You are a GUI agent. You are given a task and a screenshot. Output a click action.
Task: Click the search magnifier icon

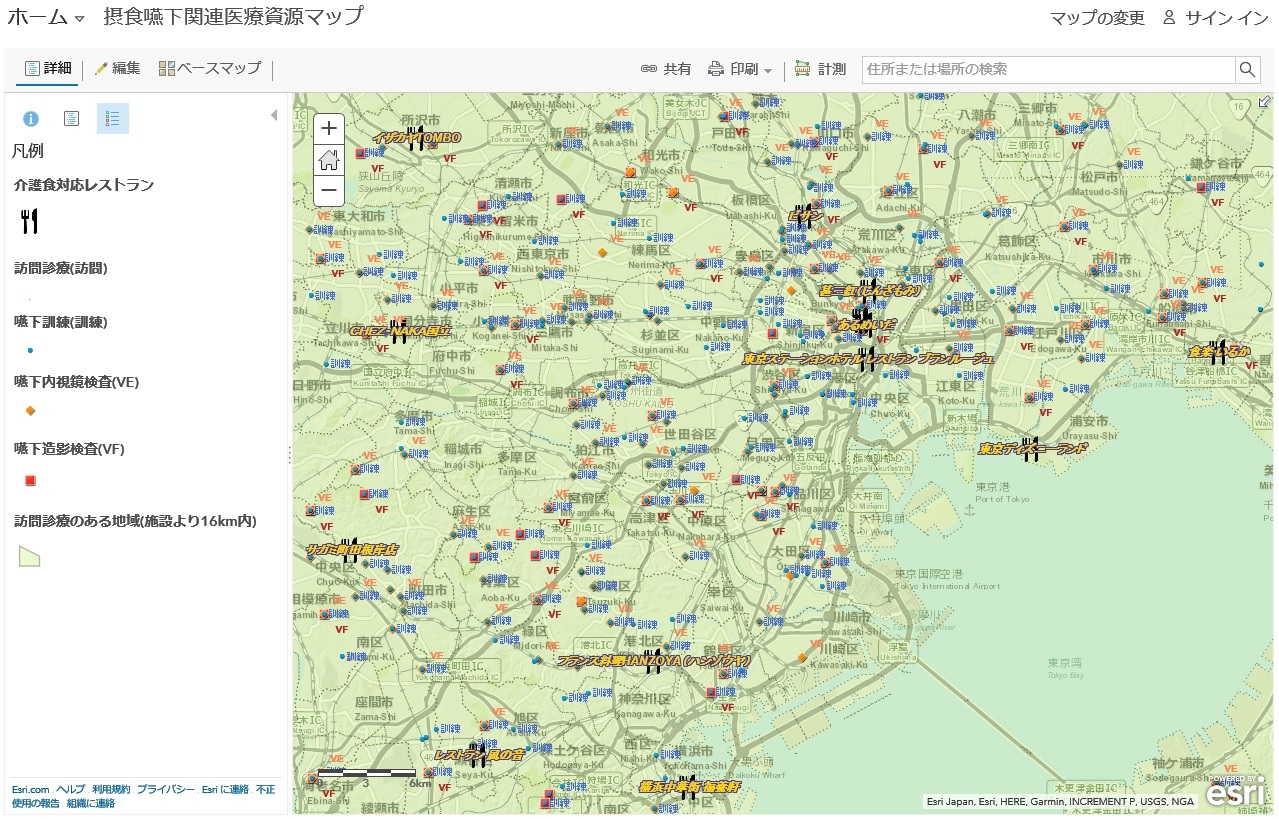1247,69
